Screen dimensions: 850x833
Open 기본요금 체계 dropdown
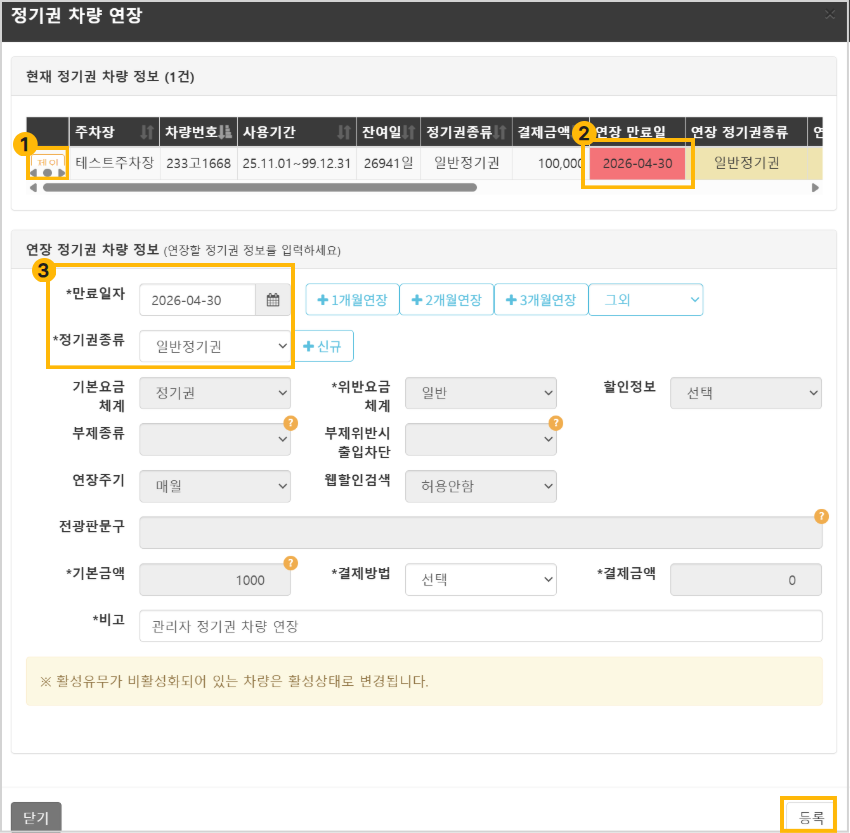pyautogui.click(x=215, y=393)
